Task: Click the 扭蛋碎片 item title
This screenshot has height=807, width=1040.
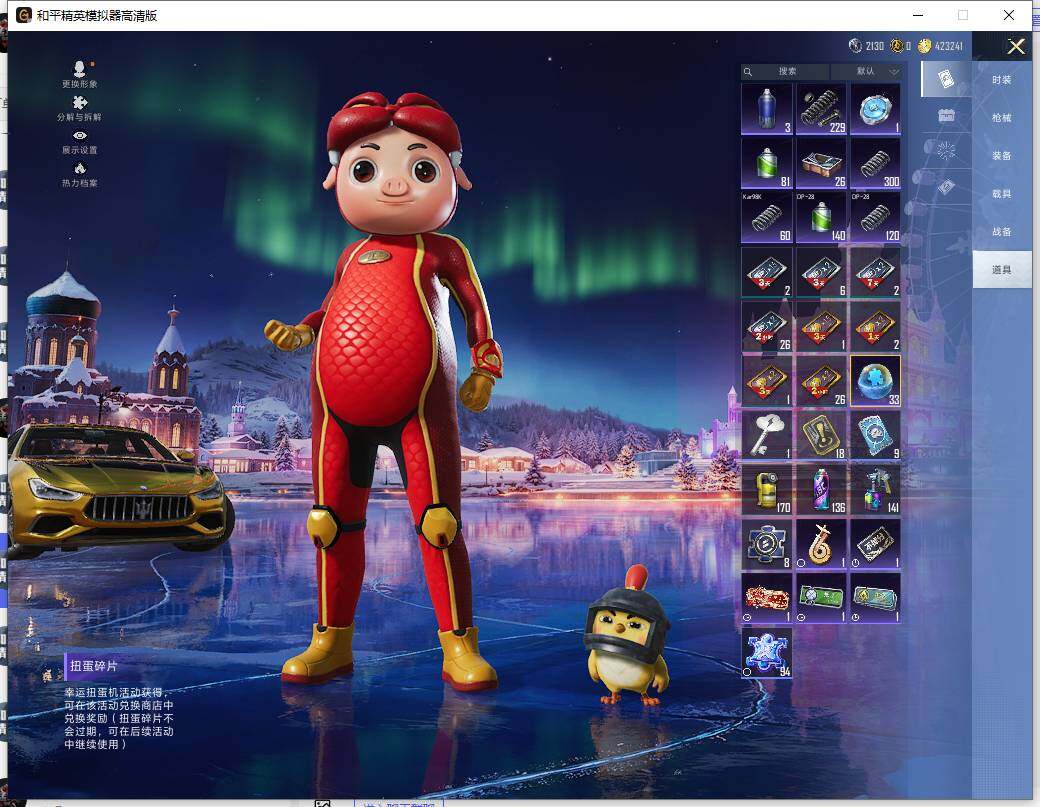Action: [94, 666]
